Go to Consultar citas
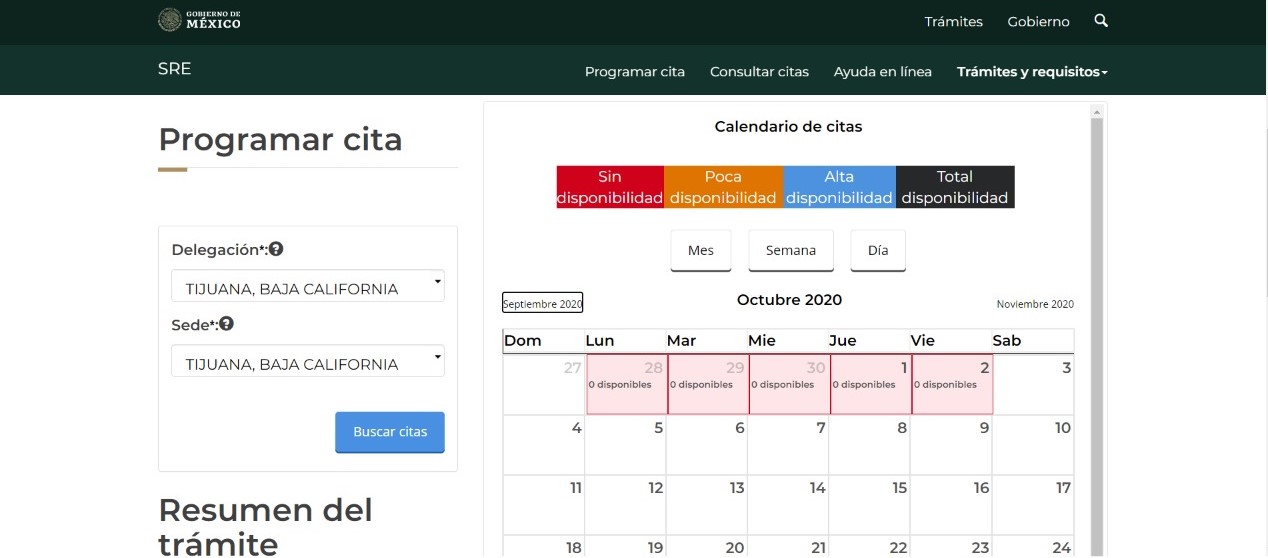 click(759, 72)
